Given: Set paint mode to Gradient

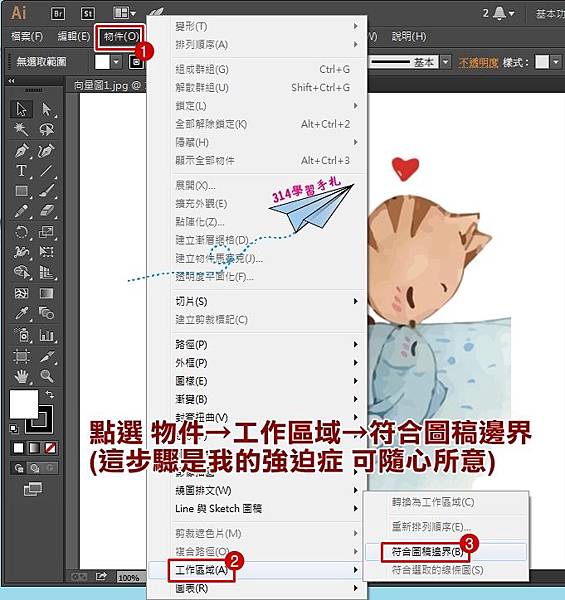Looking at the screenshot, I should (34, 448).
